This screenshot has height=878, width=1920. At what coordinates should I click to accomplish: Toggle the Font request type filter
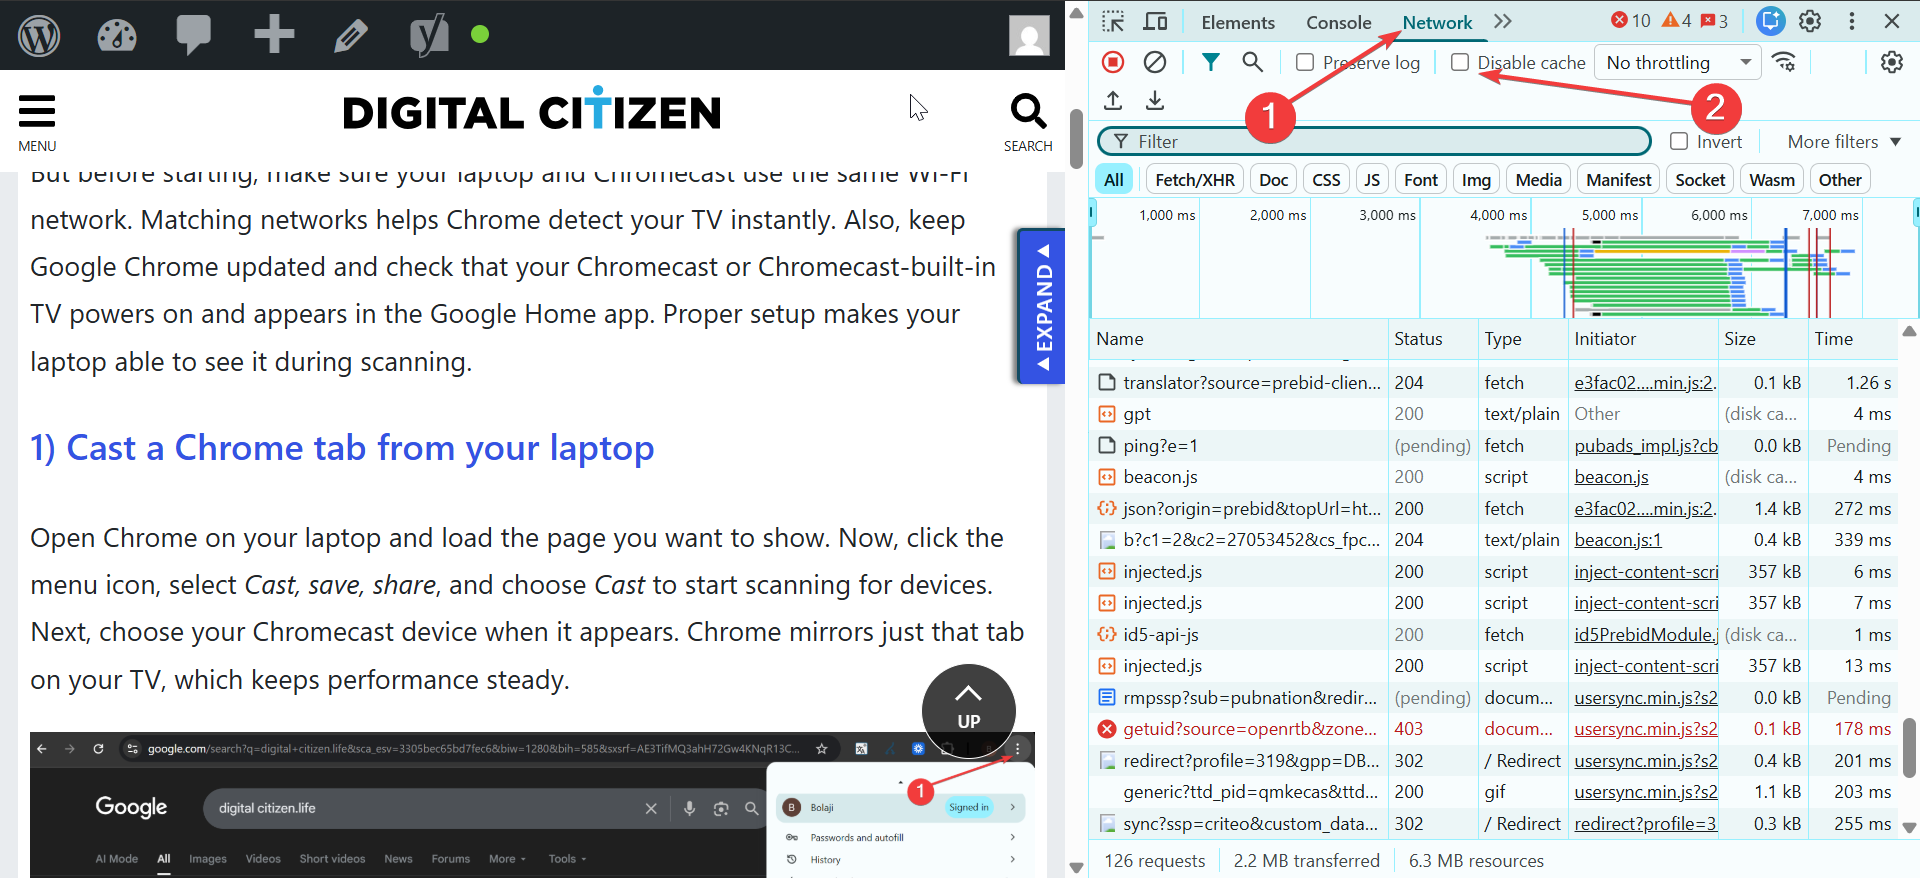click(x=1421, y=180)
